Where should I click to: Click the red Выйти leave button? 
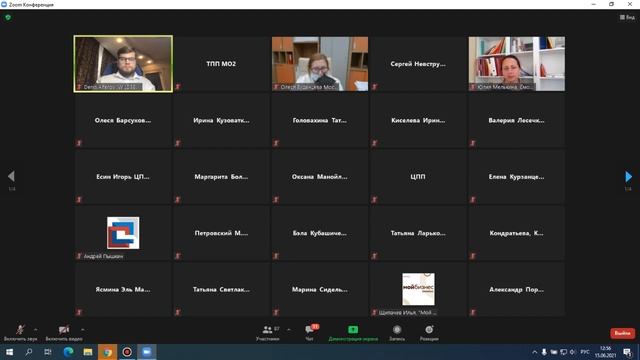[x=622, y=333]
